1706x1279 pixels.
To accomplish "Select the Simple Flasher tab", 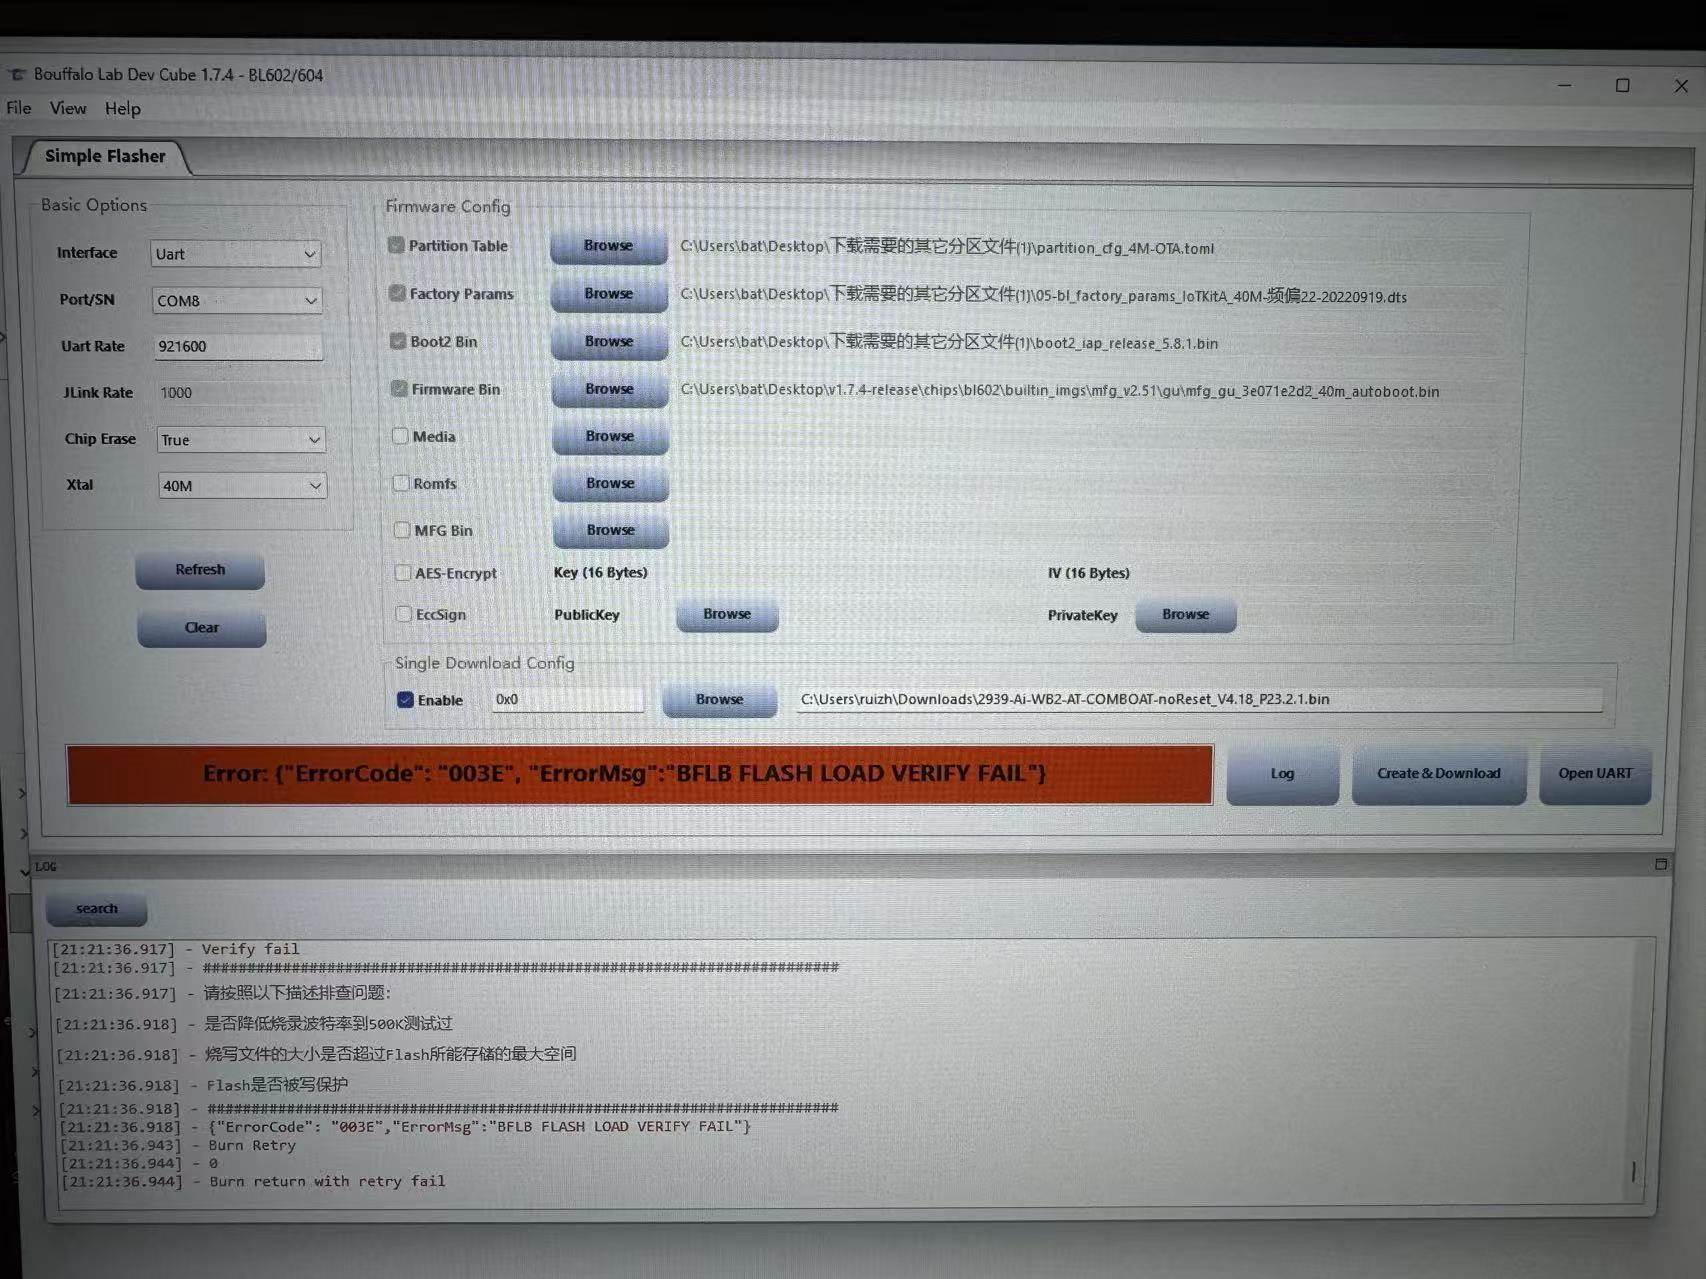I will [105, 156].
